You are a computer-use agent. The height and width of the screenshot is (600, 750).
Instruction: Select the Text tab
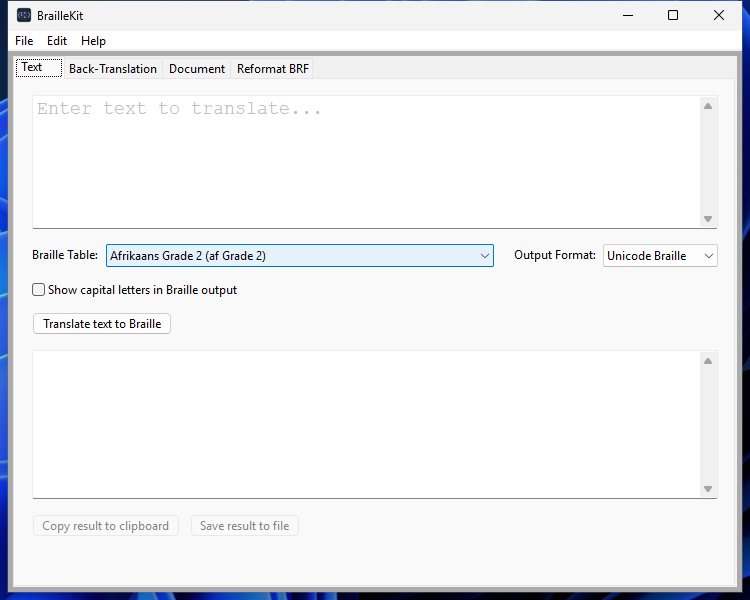pos(39,67)
